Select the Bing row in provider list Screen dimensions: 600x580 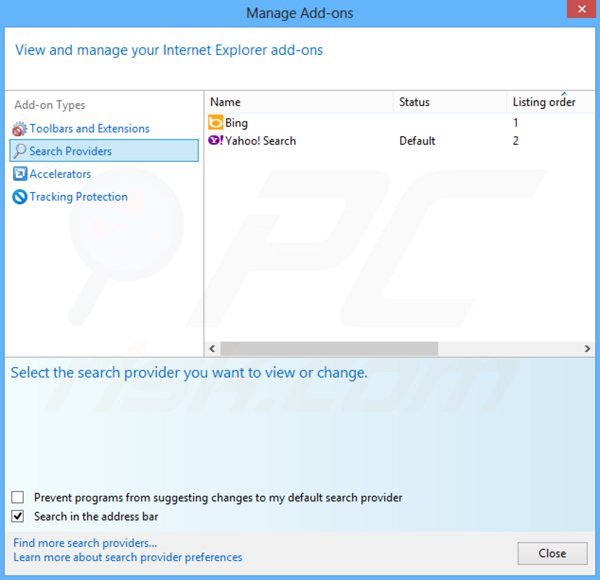coord(400,123)
